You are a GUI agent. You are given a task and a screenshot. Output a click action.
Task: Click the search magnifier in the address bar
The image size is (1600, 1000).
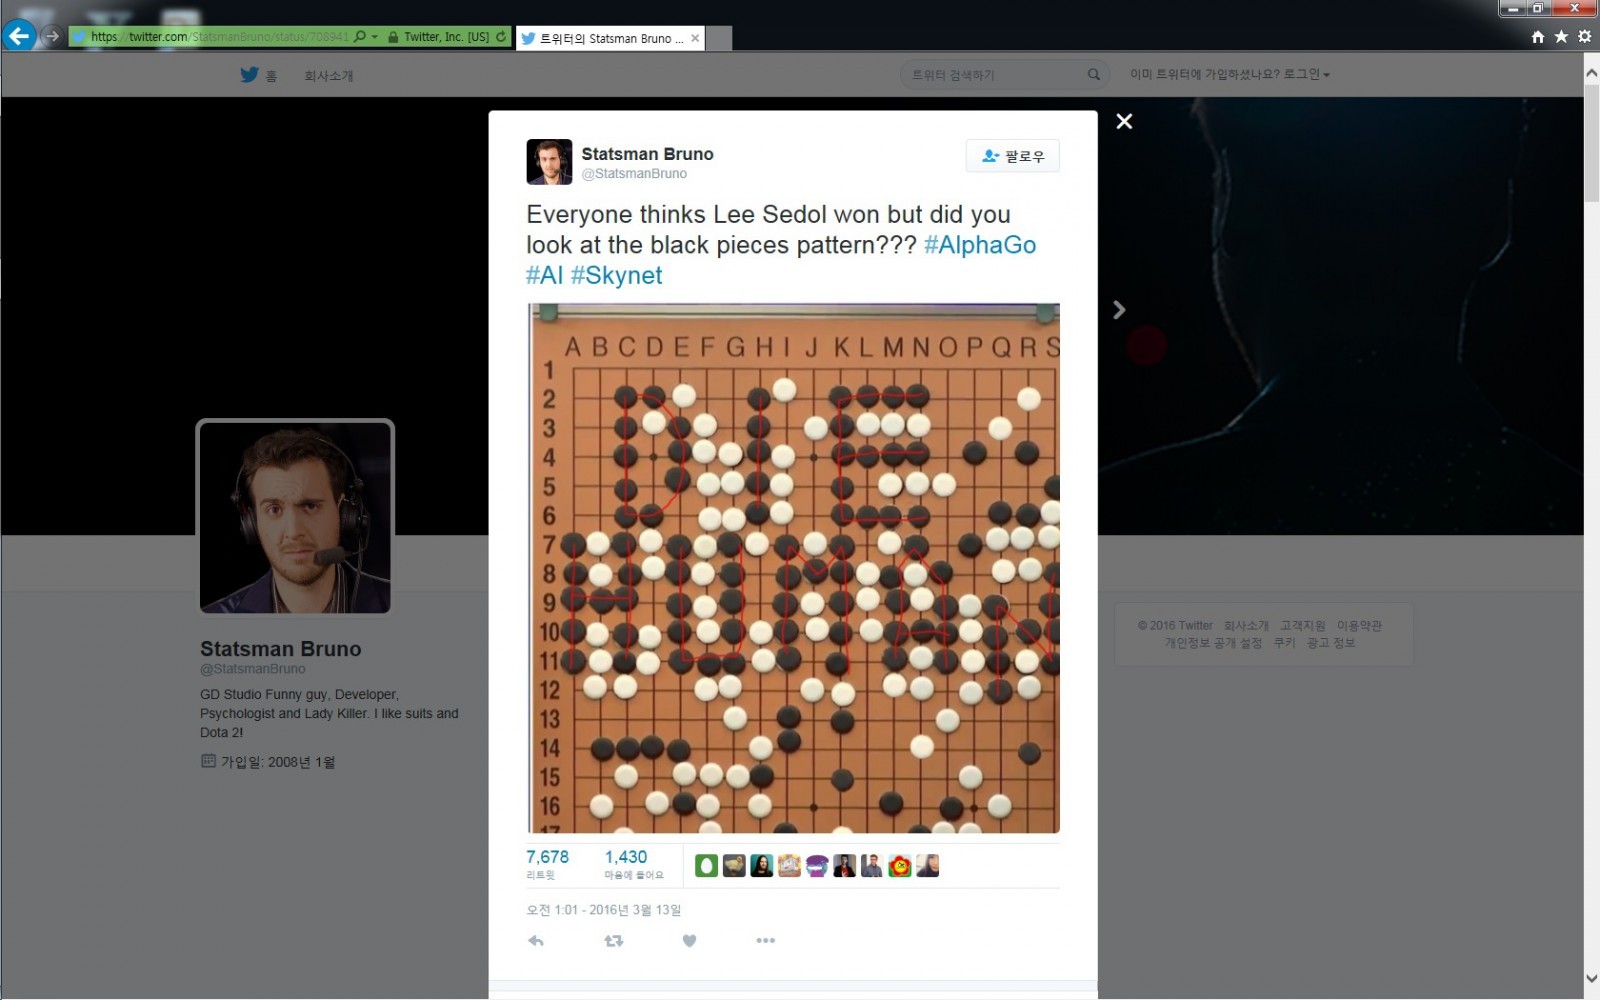click(360, 37)
